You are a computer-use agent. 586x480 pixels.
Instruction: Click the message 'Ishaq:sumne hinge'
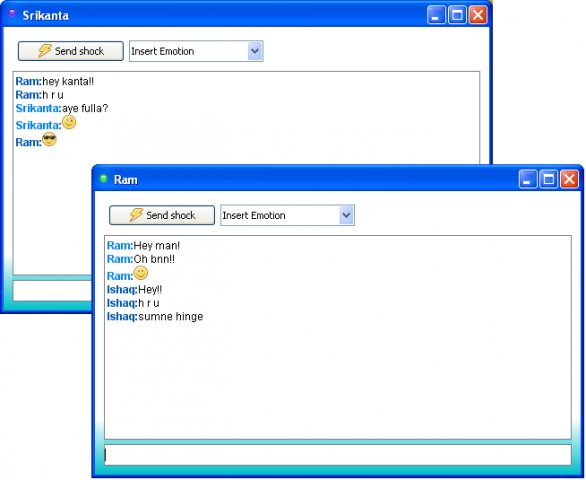click(155, 317)
